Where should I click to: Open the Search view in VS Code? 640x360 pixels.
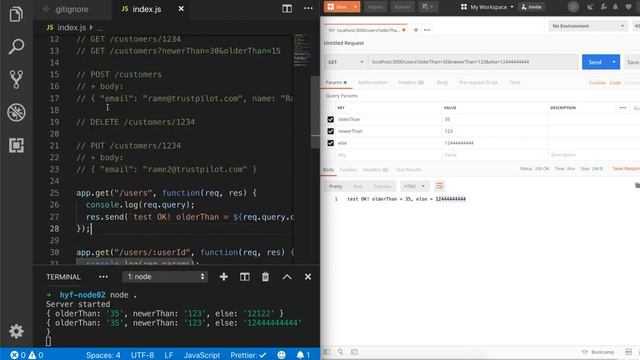click(16, 47)
